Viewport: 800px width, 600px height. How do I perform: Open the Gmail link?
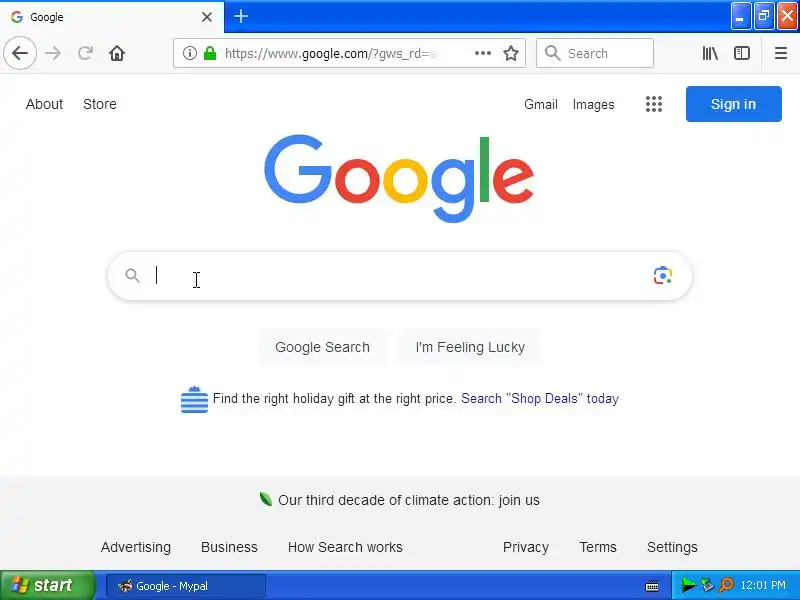point(540,104)
